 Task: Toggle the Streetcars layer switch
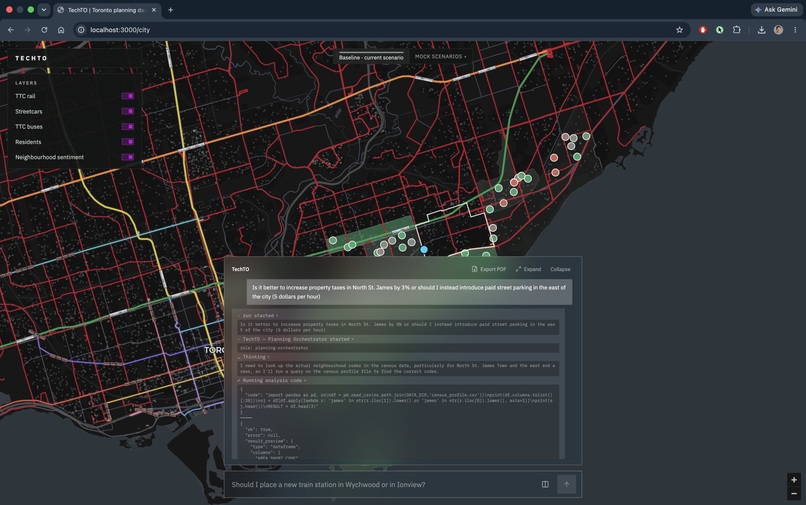(x=127, y=111)
